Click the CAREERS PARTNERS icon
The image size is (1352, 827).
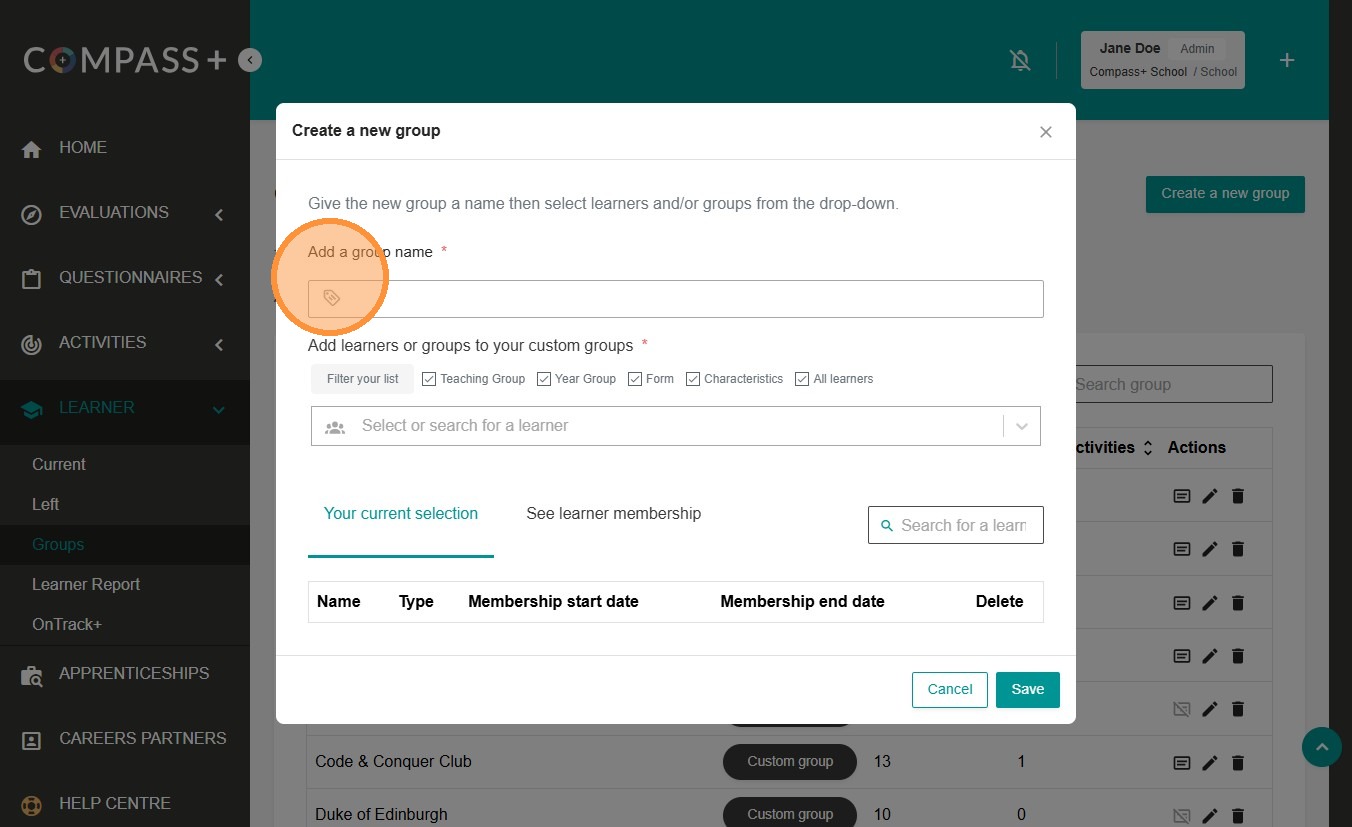31,740
